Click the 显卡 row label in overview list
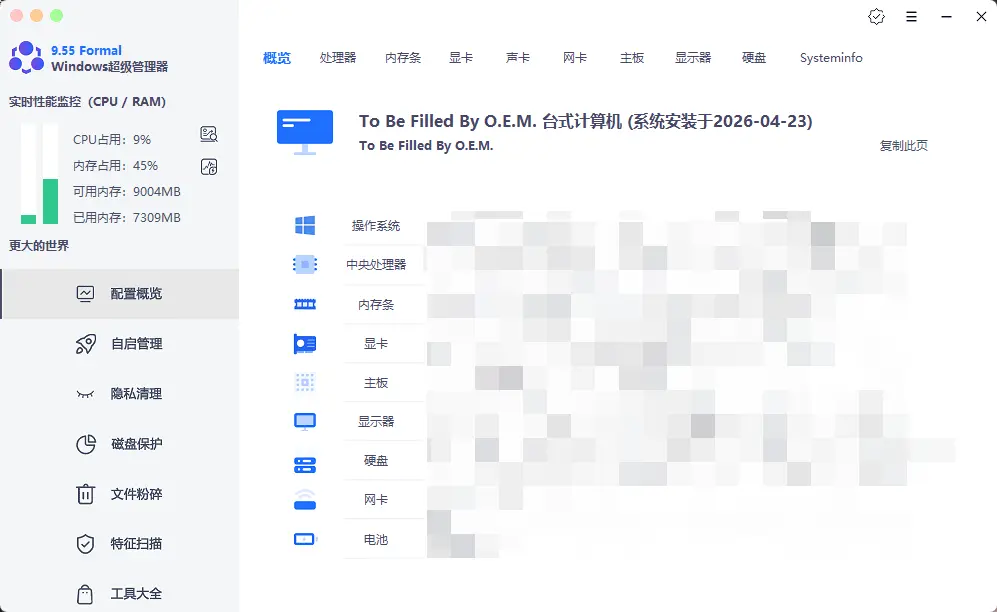This screenshot has height=612, width=997. coord(376,344)
